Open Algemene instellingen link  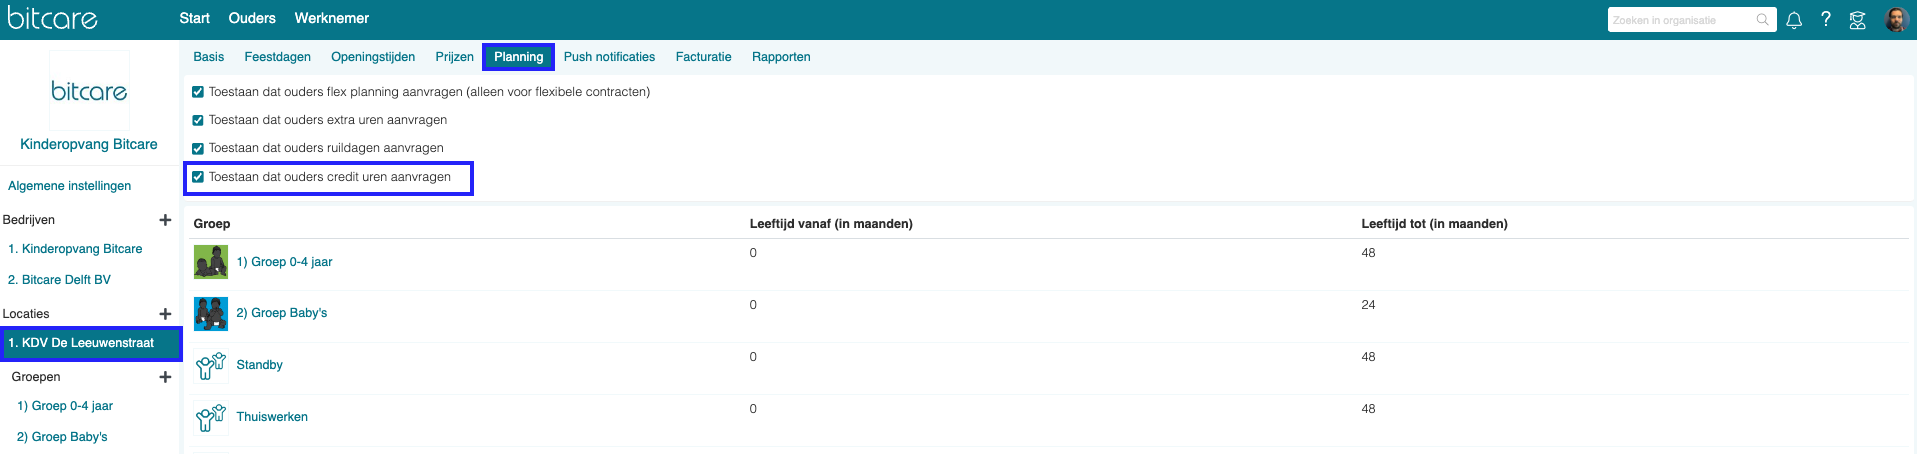(x=70, y=186)
